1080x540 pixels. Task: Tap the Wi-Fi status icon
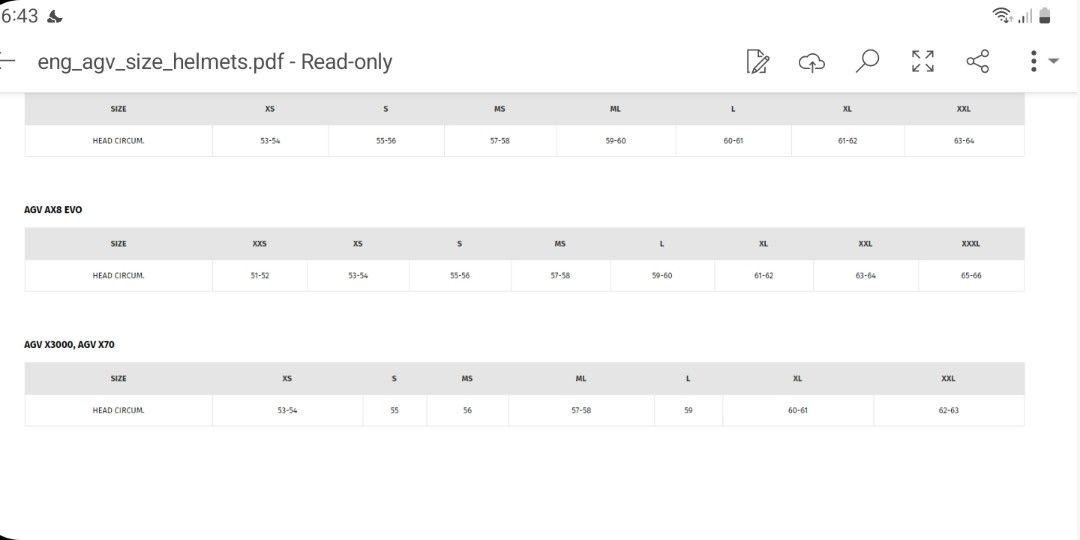(1001, 15)
